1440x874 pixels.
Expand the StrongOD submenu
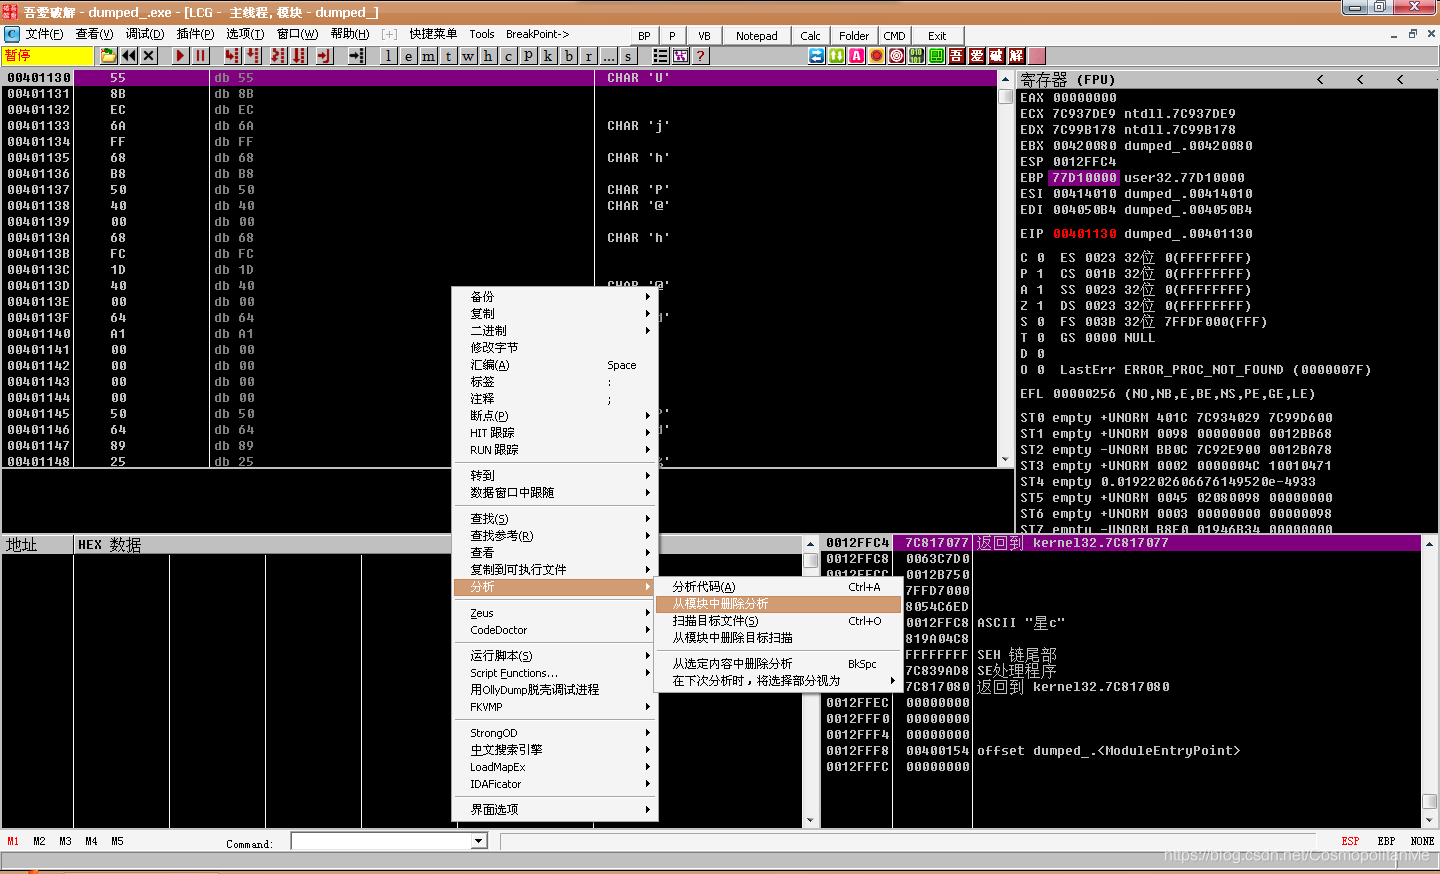(555, 733)
